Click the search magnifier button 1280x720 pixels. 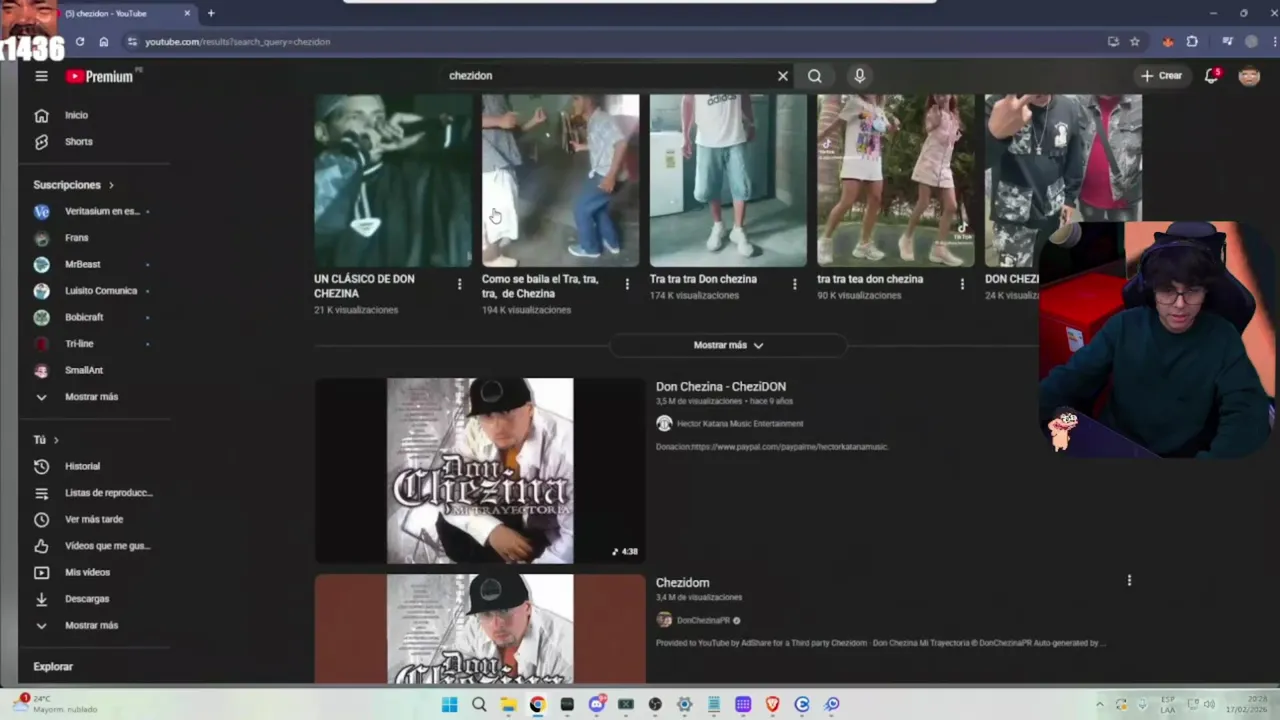click(x=815, y=76)
